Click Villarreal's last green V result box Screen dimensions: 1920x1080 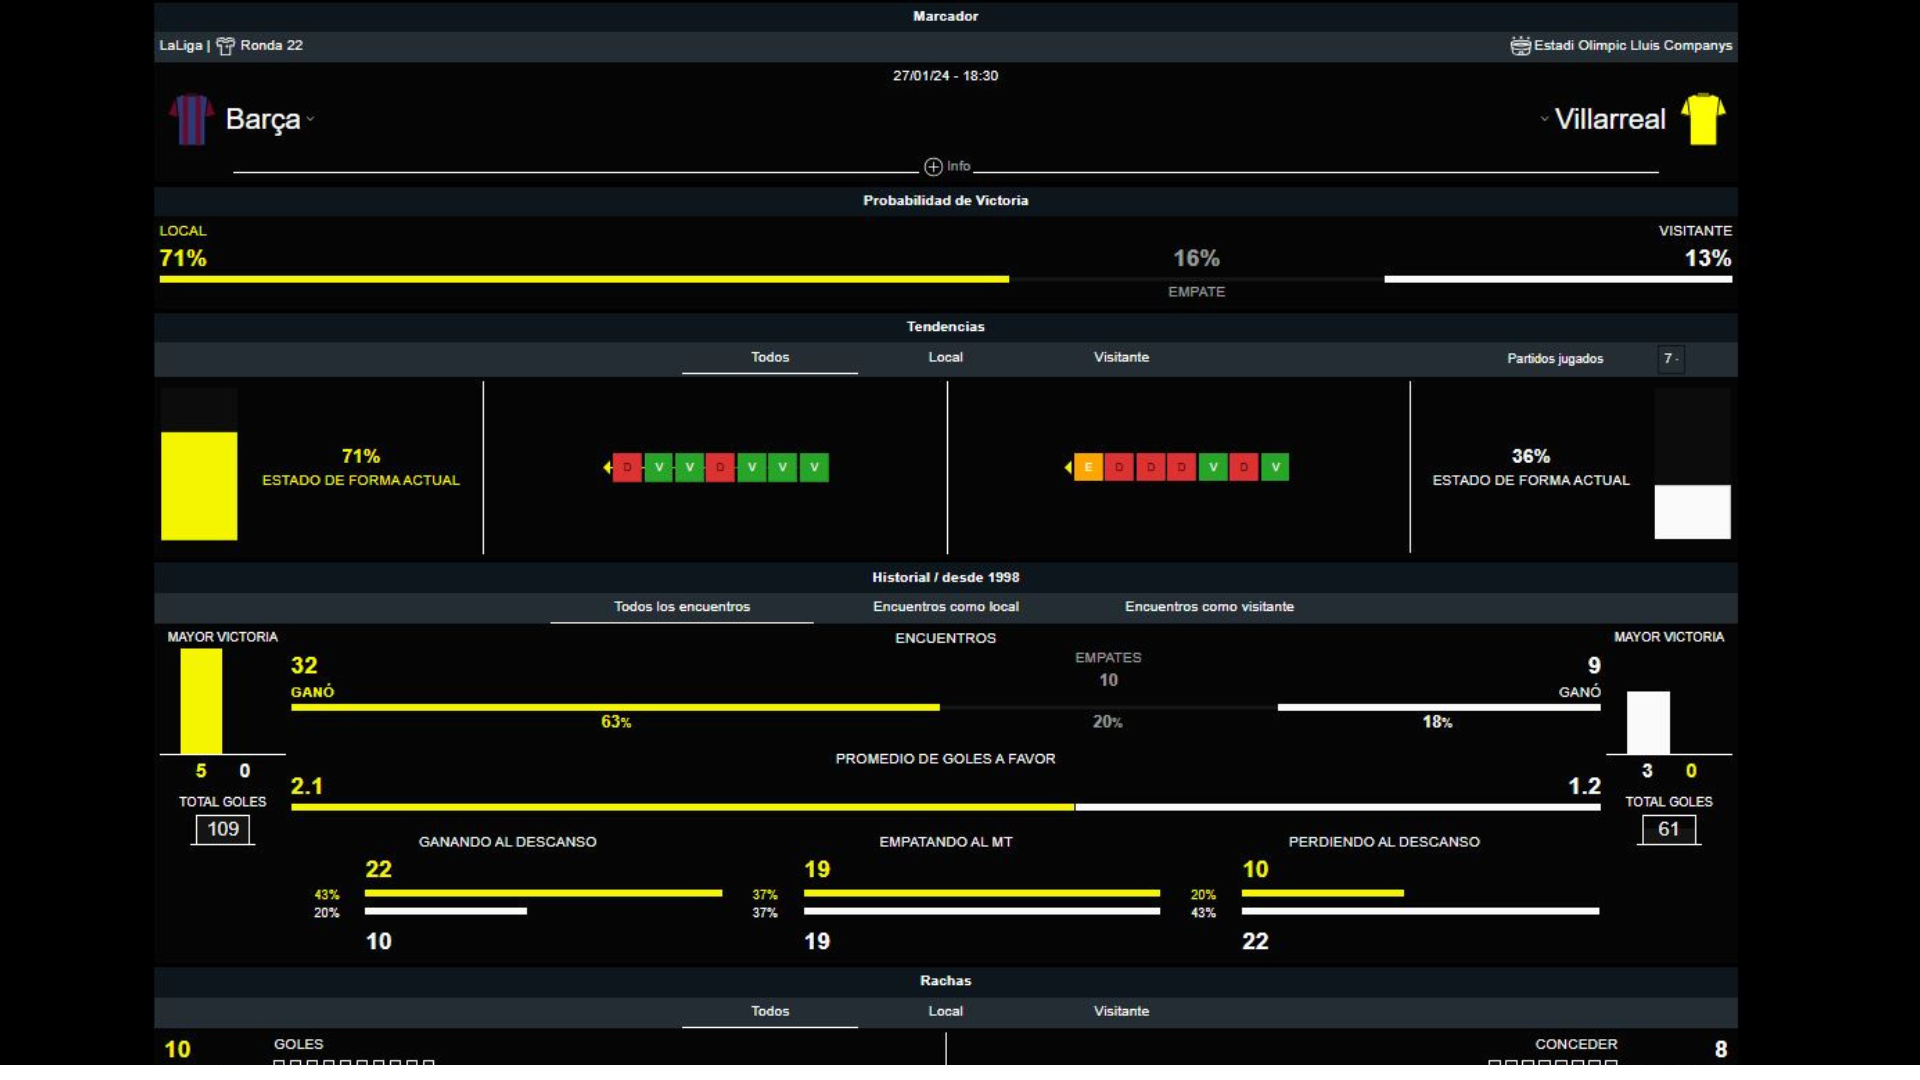pos(1275,468)
